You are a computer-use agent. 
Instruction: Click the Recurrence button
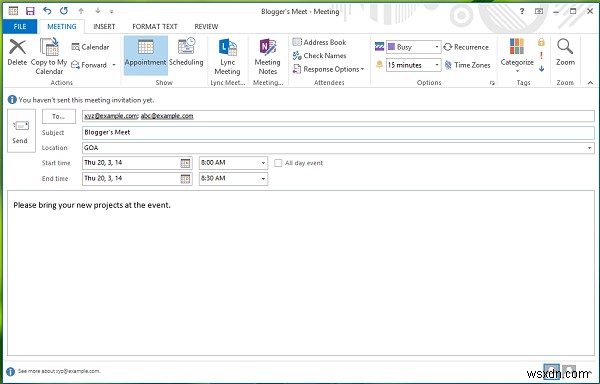click(466, 47)
